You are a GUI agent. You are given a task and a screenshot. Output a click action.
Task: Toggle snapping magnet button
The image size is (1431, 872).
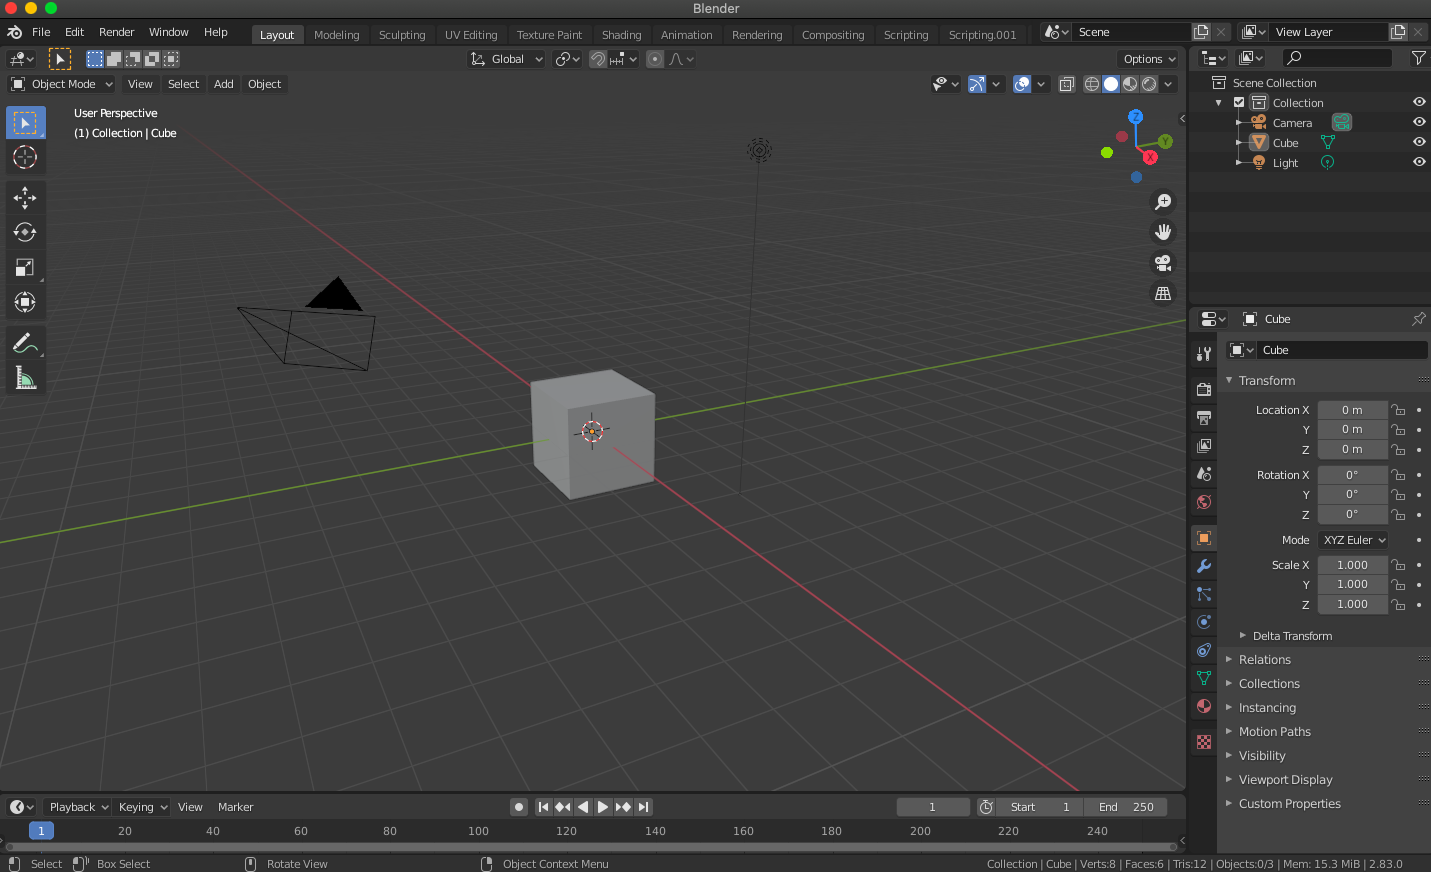pyautogui.click(x=598, y=59)
